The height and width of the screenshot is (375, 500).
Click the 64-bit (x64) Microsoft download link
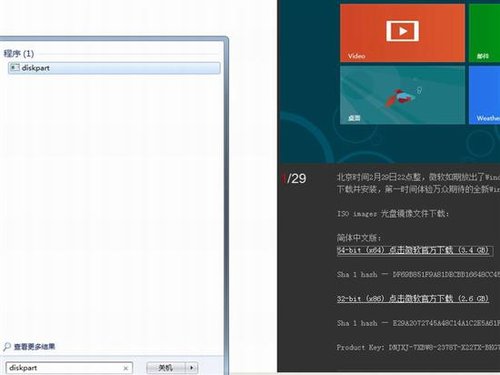[413, 250]
